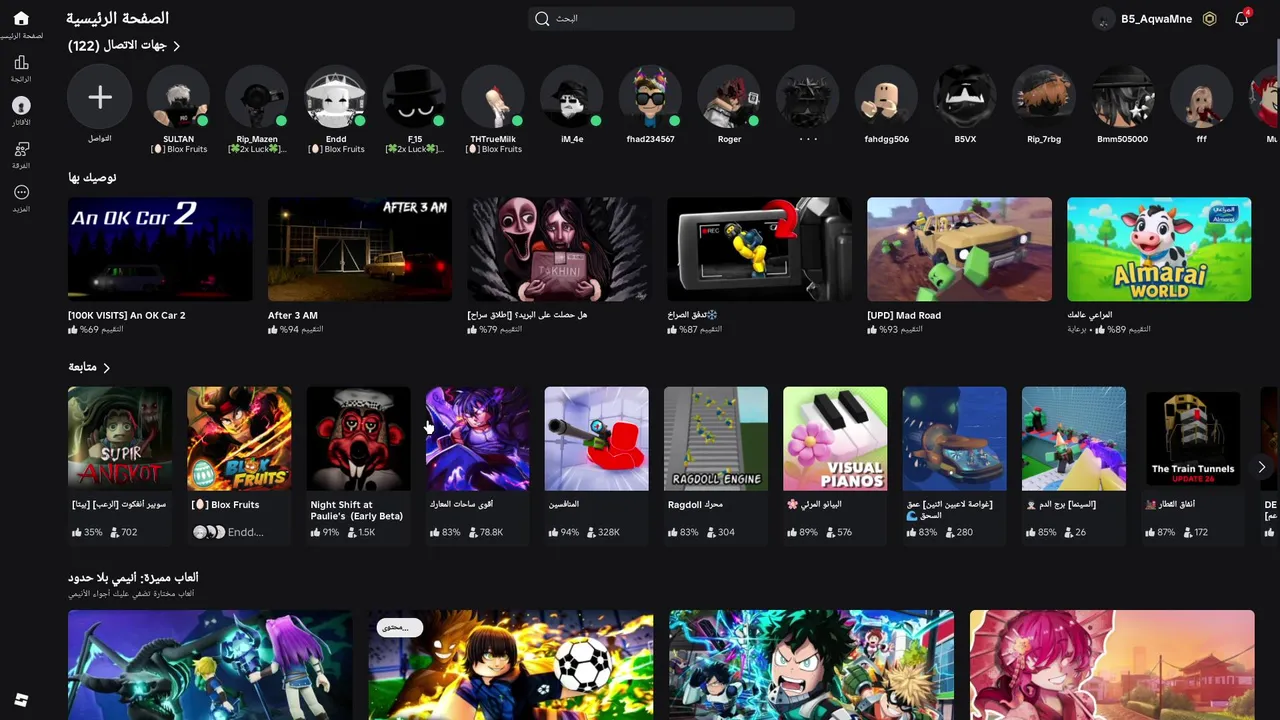This screenshot has height=720, width=1280.
Task: Open the soccer anime featured banner
Action: point(511,665)
